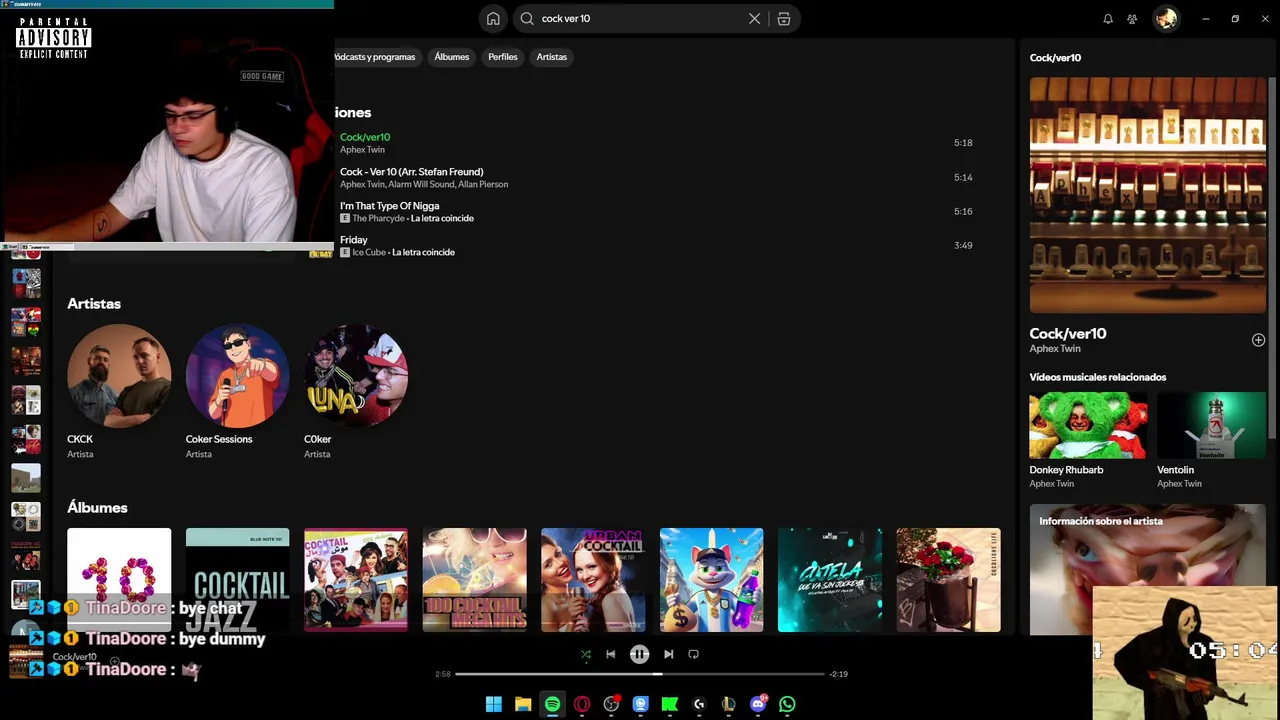
Task: Clear the search text with X icon
Action: pyautogui.click(x=755, y=19)
